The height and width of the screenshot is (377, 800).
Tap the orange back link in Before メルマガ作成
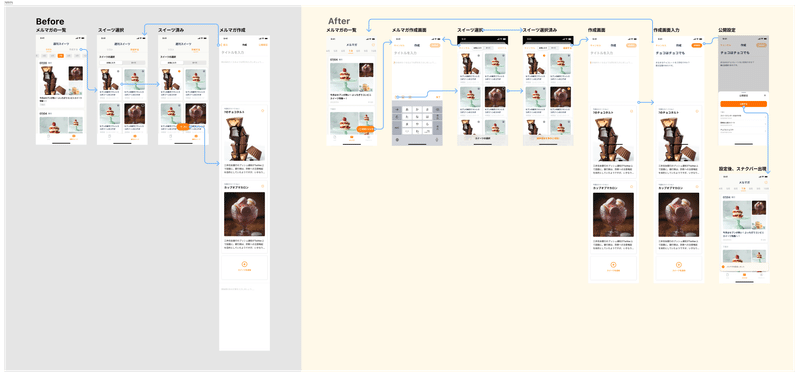[x=224, y=45]
